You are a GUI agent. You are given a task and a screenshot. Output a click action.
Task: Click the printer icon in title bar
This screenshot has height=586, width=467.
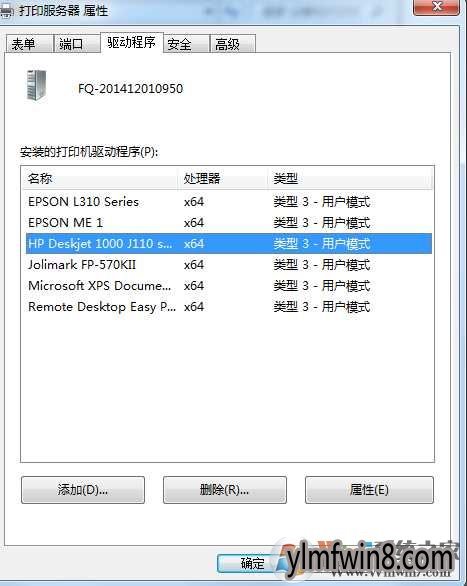click(x=6, y=11)
